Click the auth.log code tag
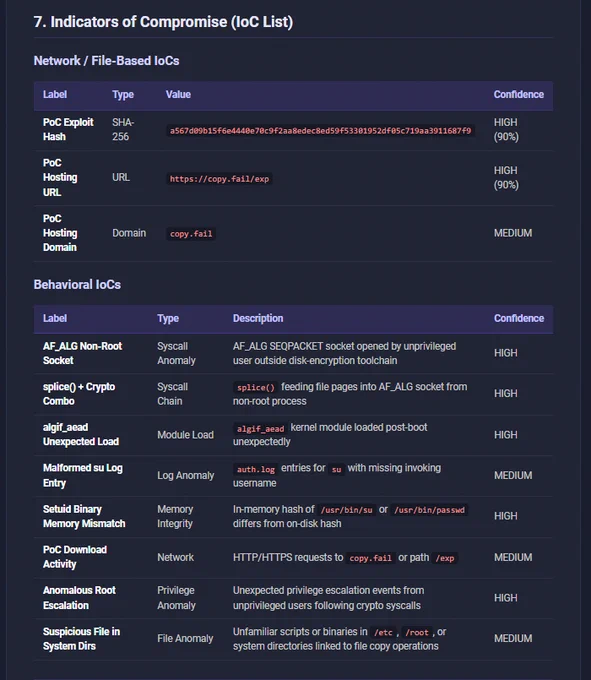Image resolution: width=591 pixels, height=680 pixels. tap(256, 469)
